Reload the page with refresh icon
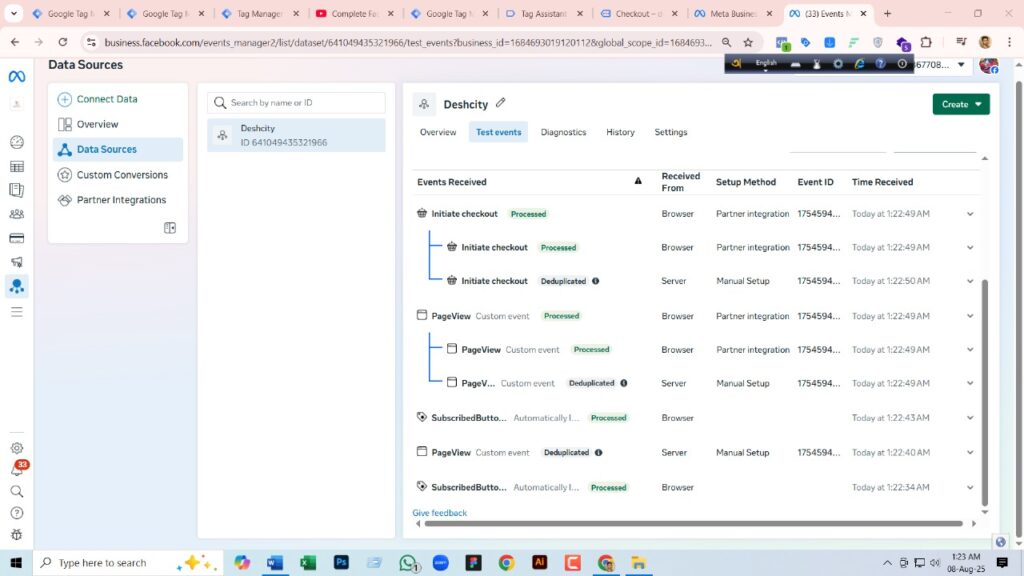 click(x=63, y=42)
